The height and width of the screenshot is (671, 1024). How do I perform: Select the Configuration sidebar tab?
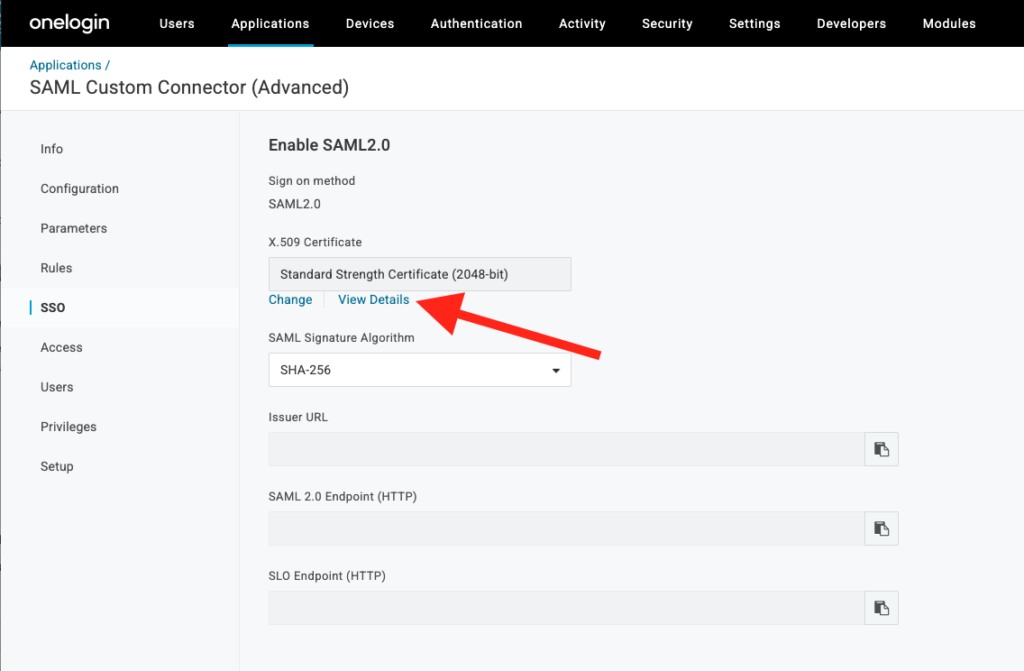point(79,188)
